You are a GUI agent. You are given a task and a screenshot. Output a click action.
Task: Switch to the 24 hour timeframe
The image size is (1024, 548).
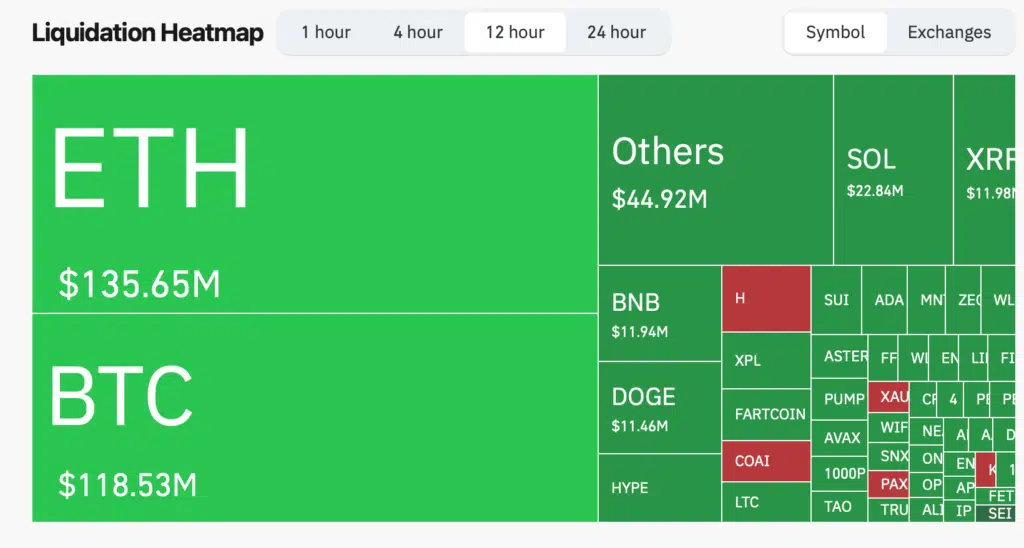tap(616, 32)
